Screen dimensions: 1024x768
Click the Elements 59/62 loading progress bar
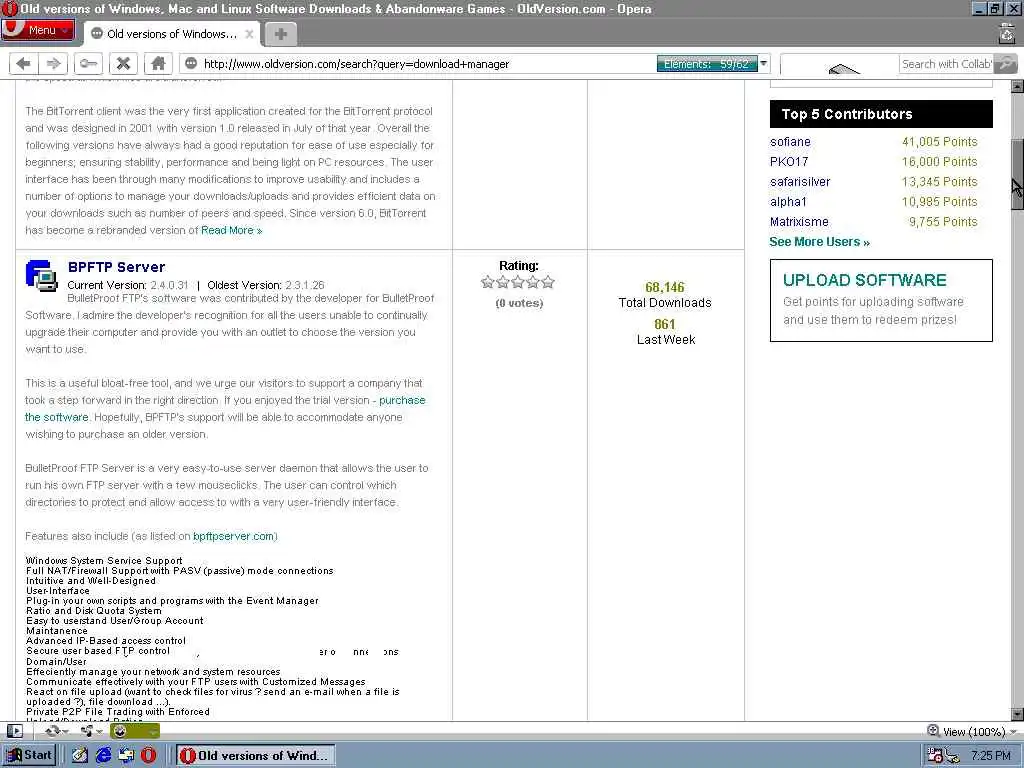[x=707, y=64]
